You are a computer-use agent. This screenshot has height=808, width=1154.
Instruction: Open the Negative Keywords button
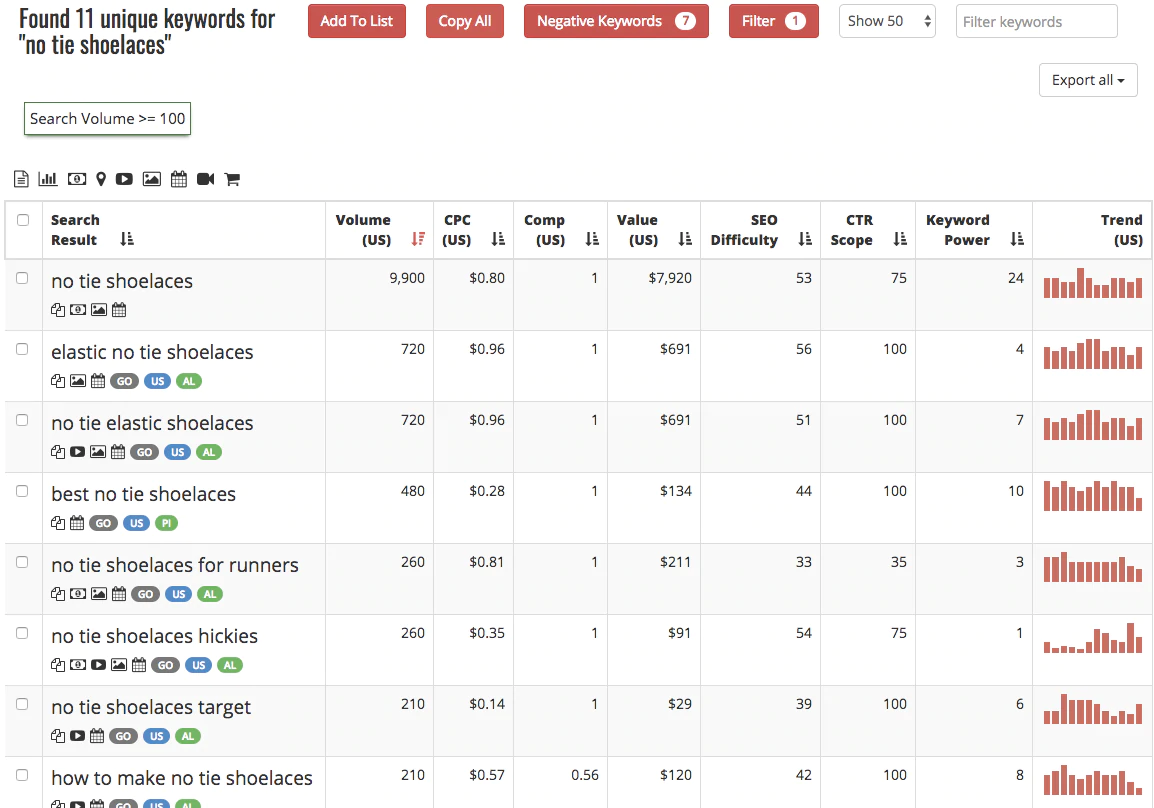(x=615, y=21)
